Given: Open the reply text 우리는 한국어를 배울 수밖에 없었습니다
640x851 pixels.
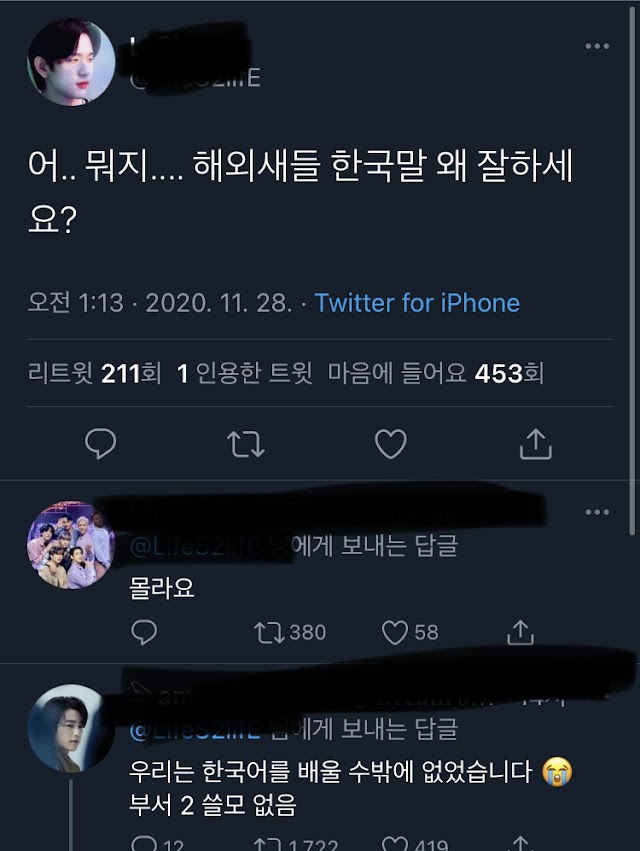Looking at the screenshot, I should click(x=331, y=771).
